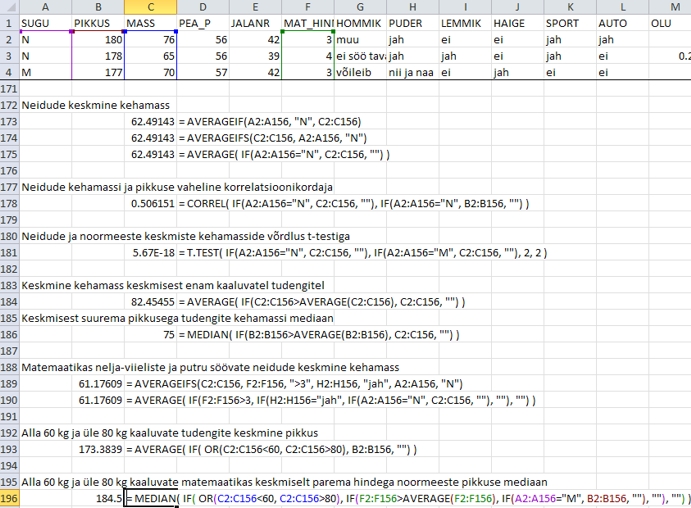This screenshot has width=691, height=508.
Task: Select column E header
Action: coord(255,7)
